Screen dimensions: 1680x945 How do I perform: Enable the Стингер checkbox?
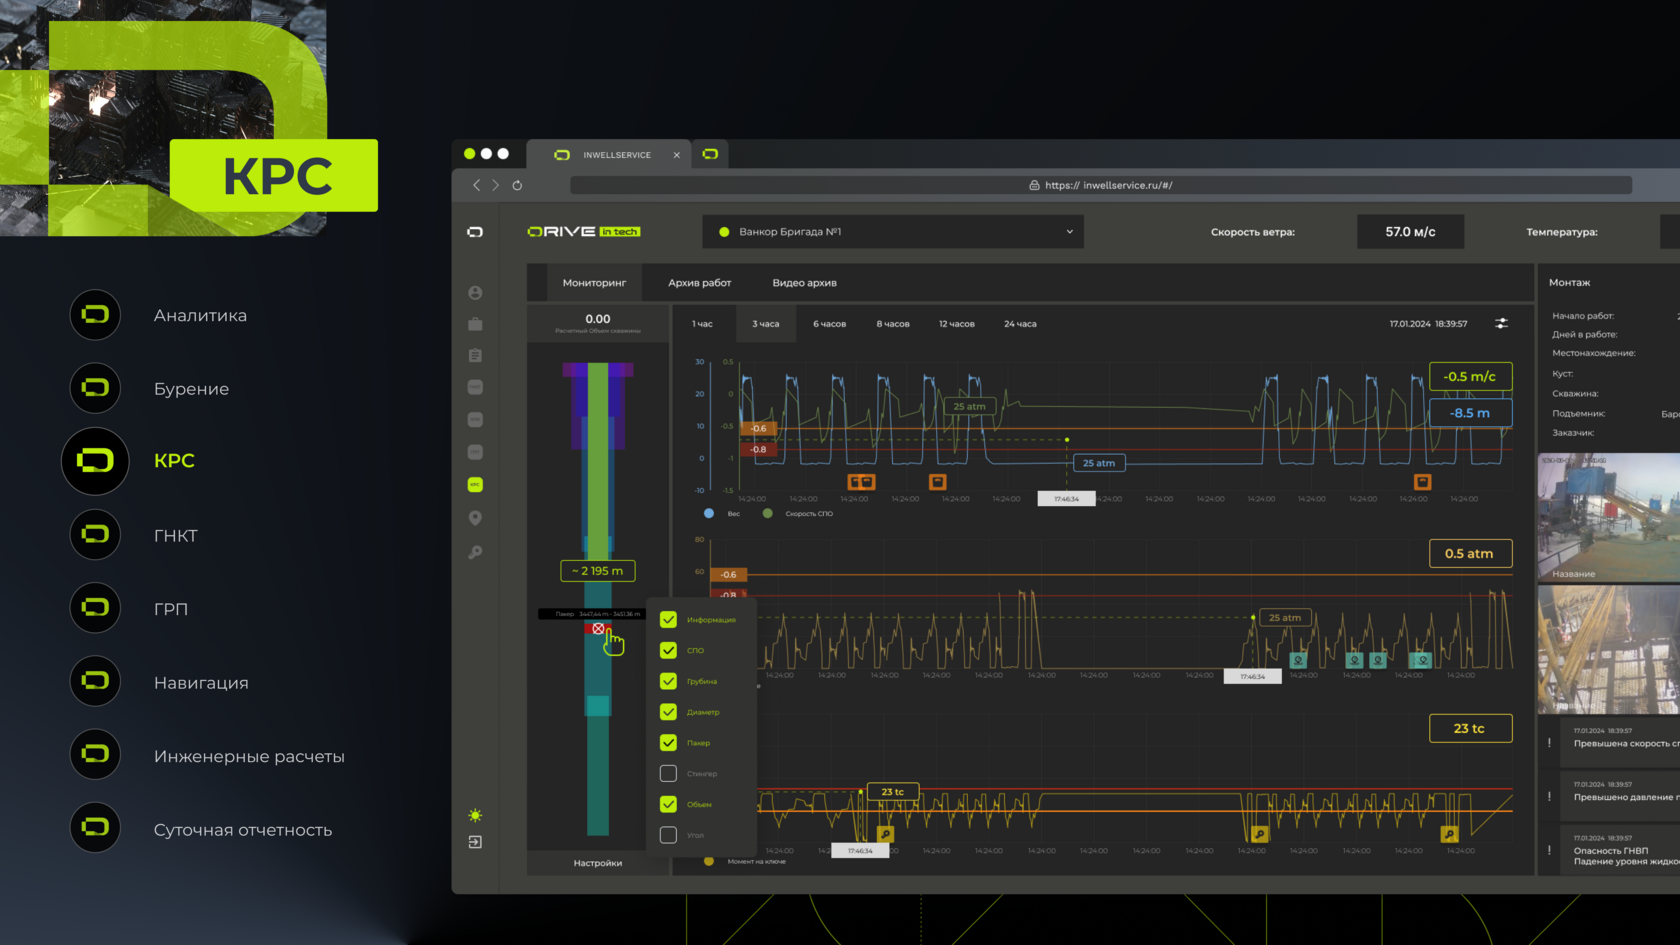coord(668,773)
